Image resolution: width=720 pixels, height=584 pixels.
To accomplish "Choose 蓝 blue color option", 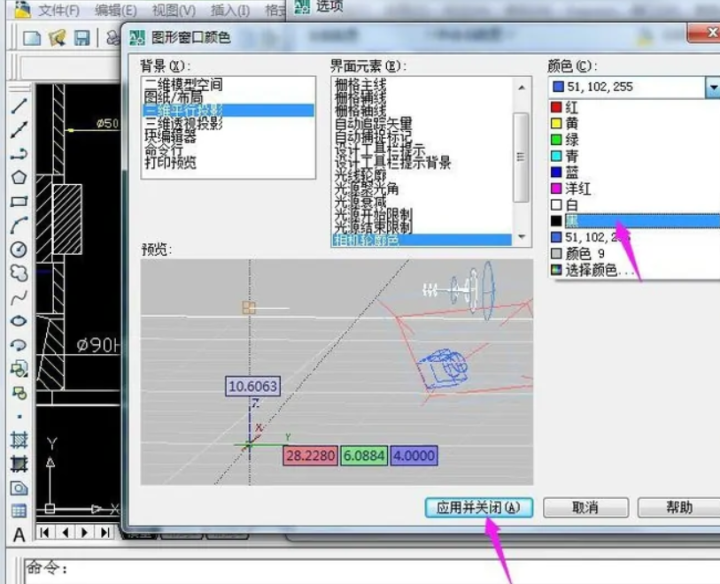I will (635, 172).
